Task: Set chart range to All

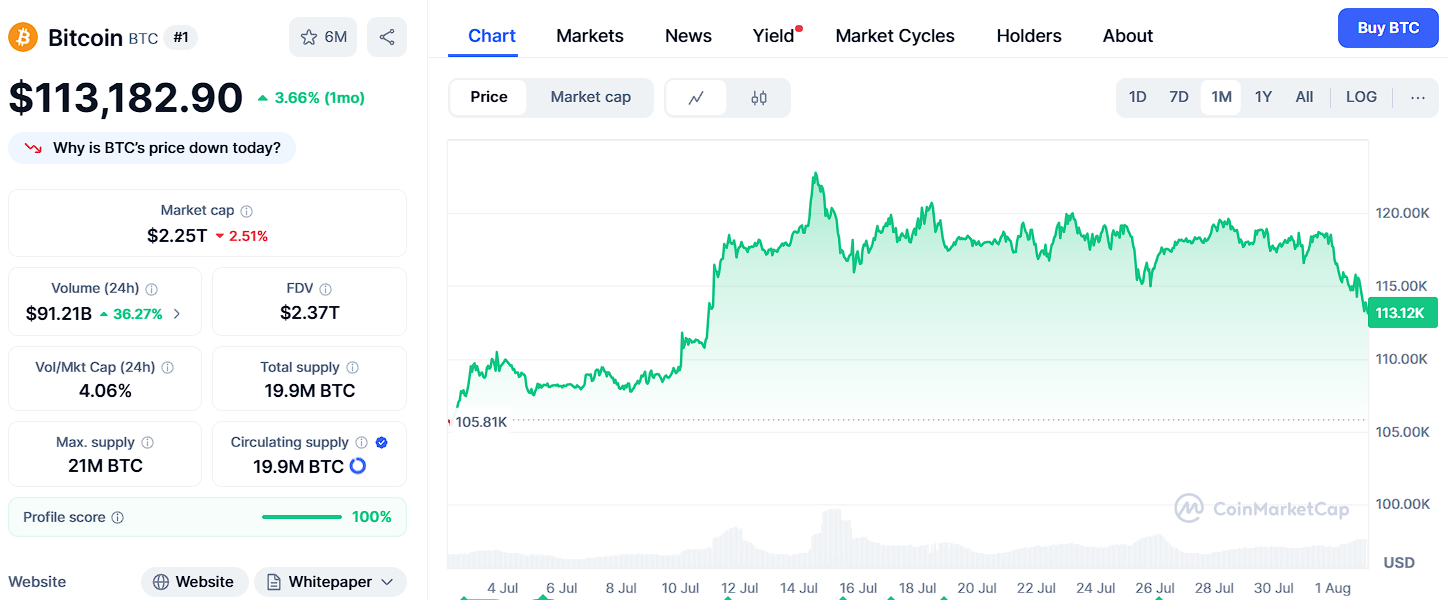Action: (x=1304, y=97)
